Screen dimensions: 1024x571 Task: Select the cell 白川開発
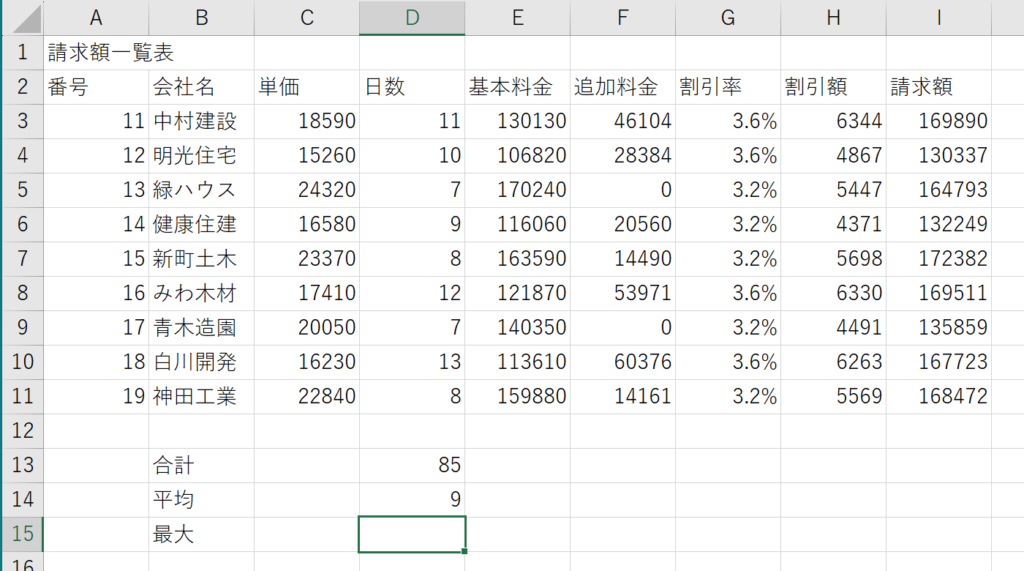click(201, 362)
